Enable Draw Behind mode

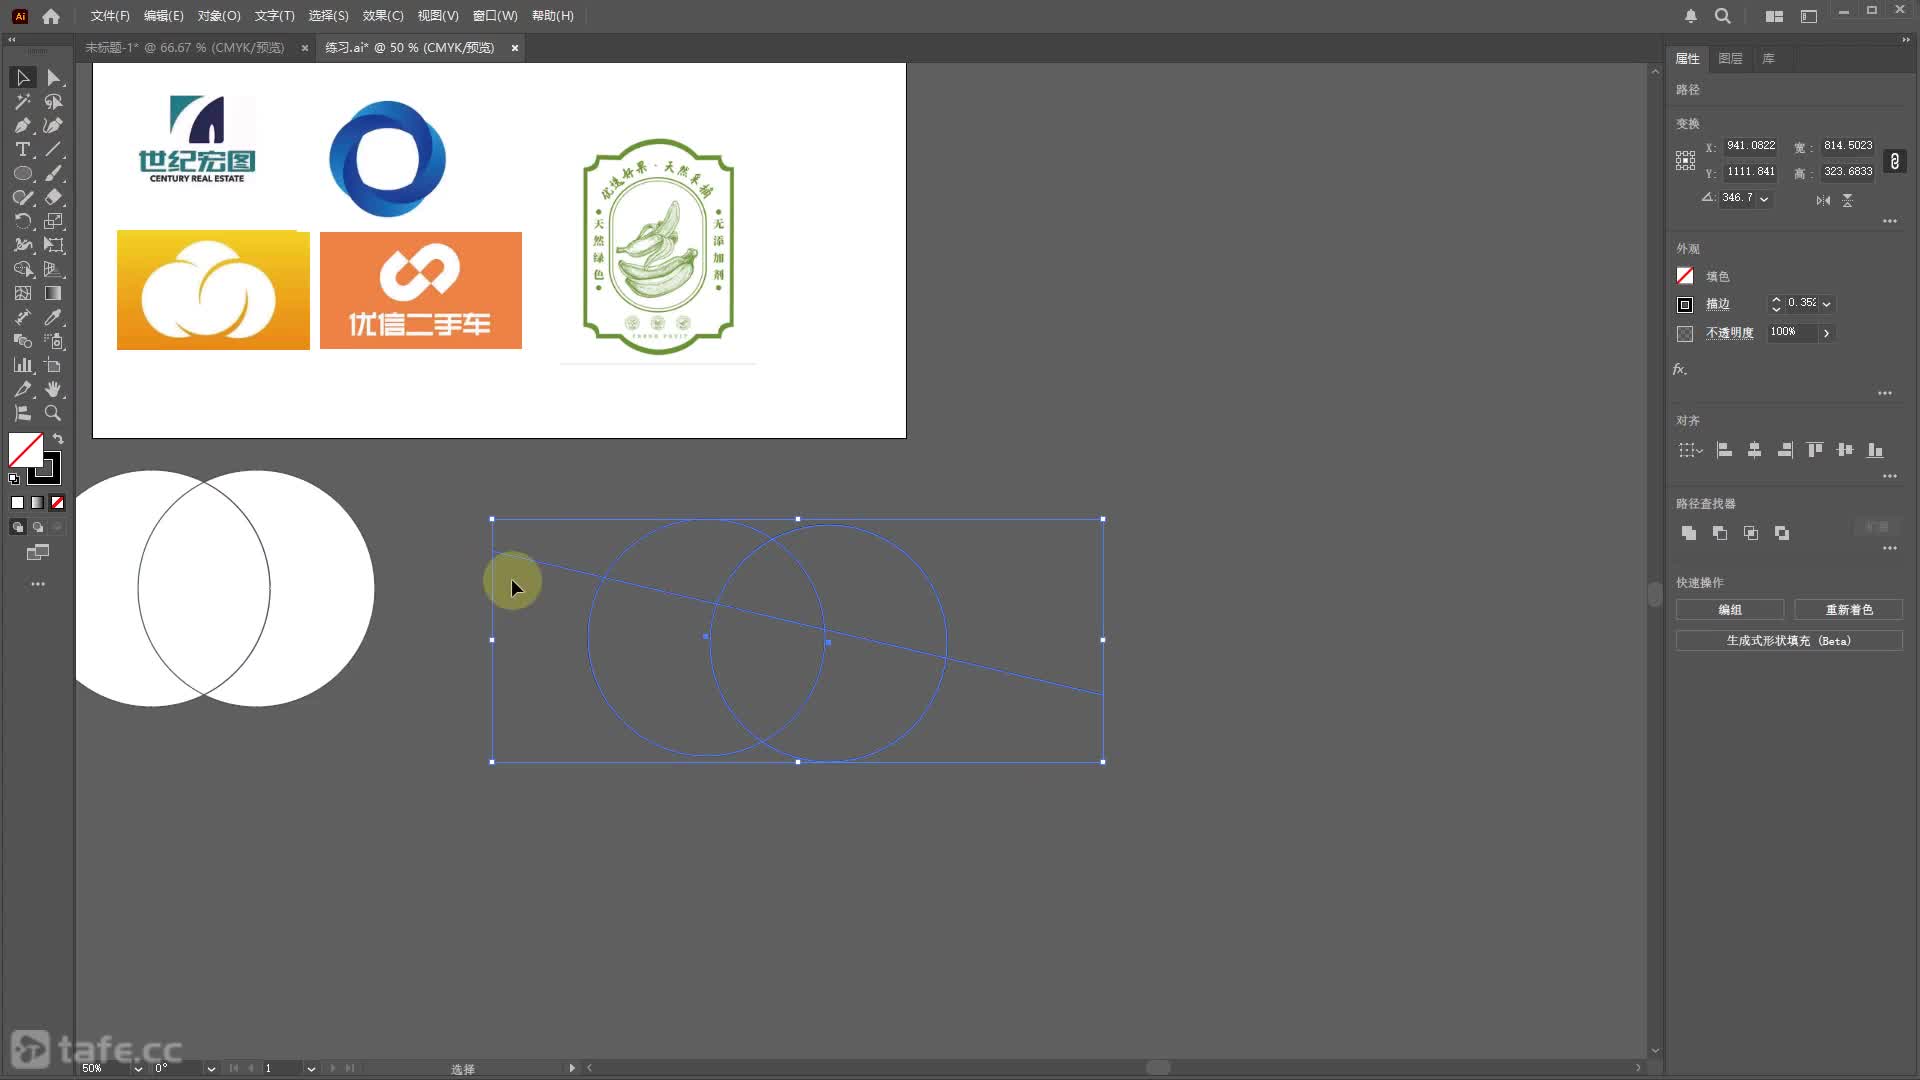coord(37,527)
